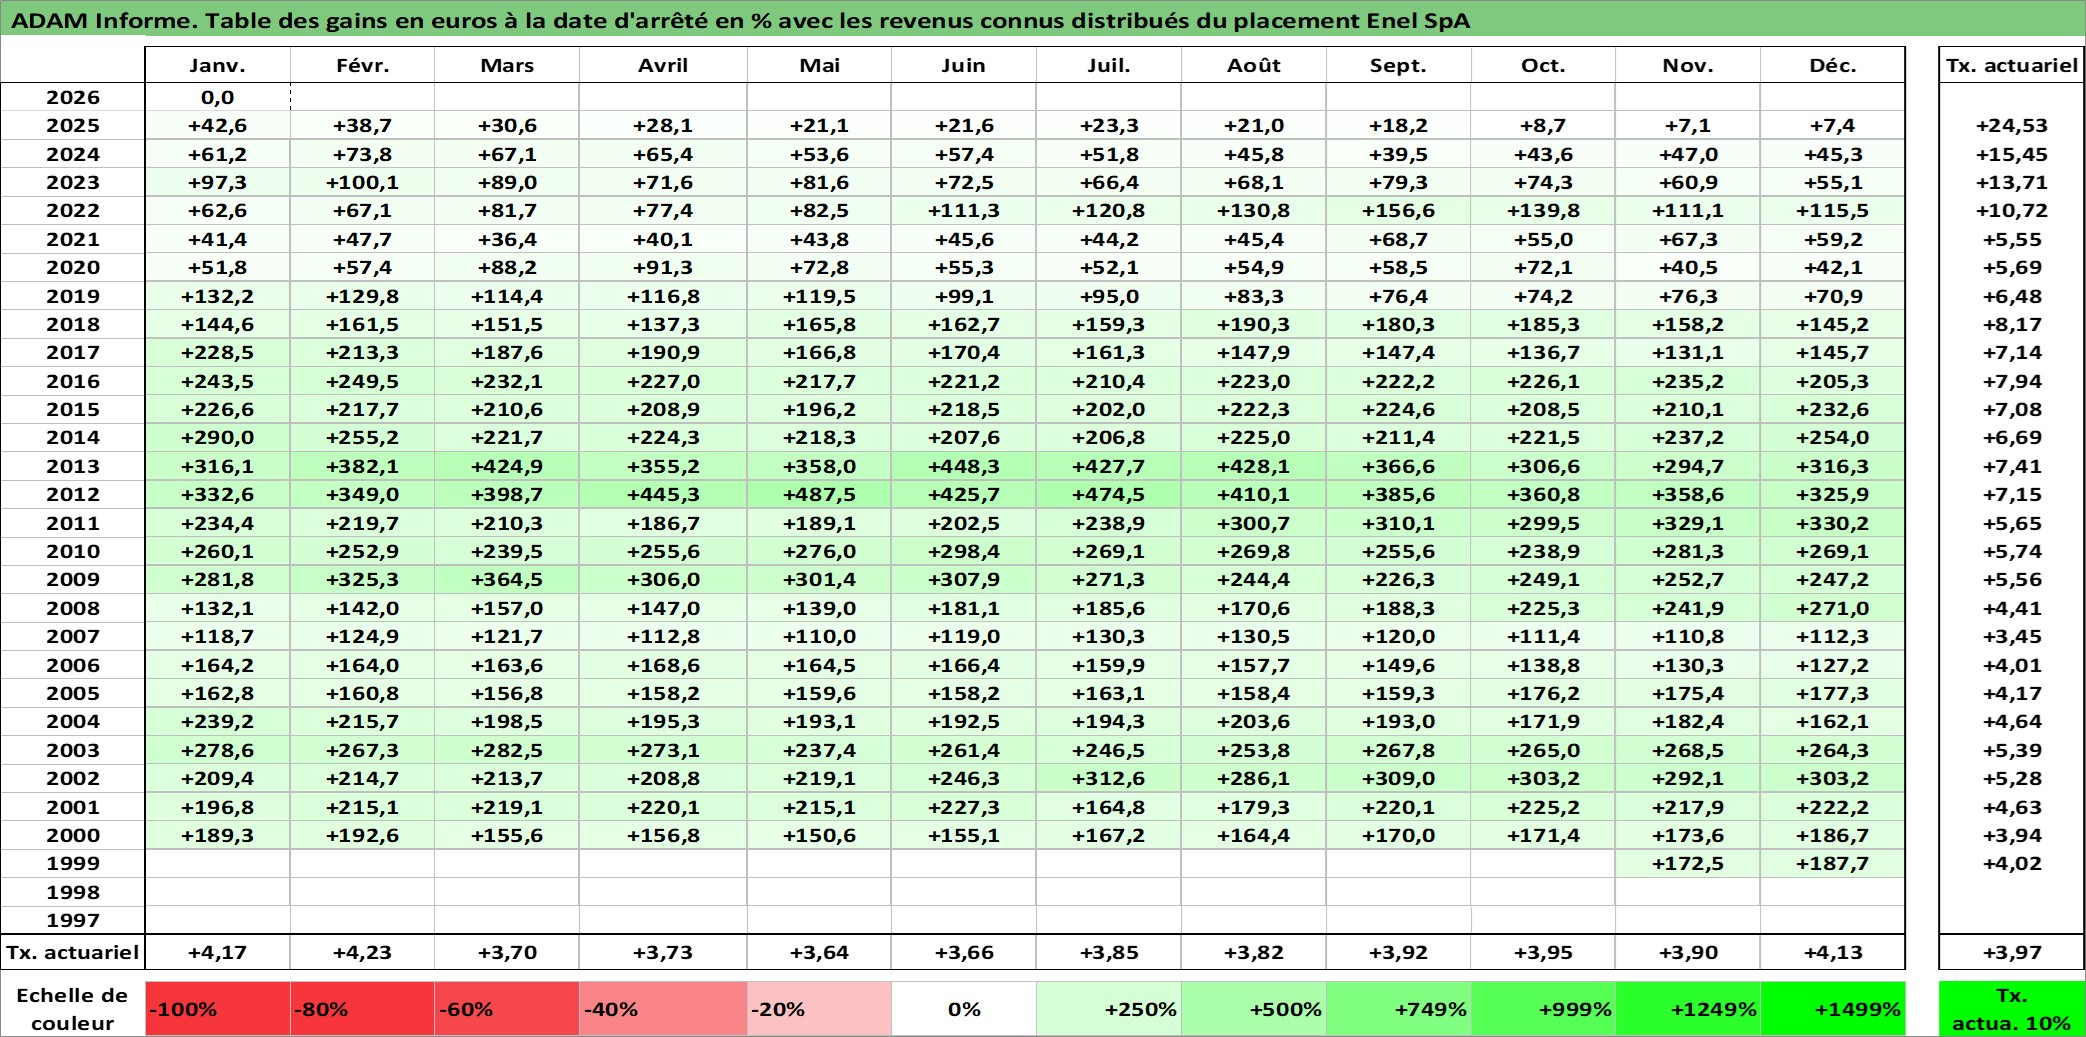Select the 2025 year row label
Image resolution: width=2086 pixels, height=1037 pixels.
click(x=73, y=125)
